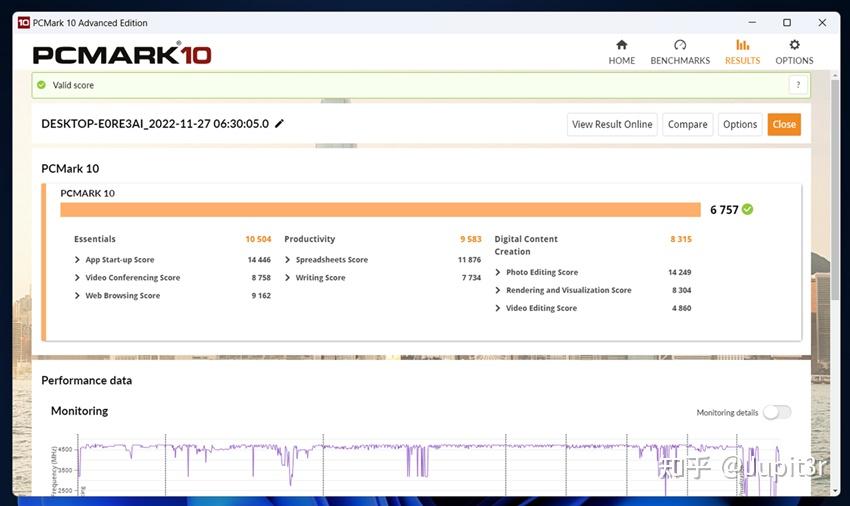
Task: Expand App Start-up Score
Action: (77, 260)
